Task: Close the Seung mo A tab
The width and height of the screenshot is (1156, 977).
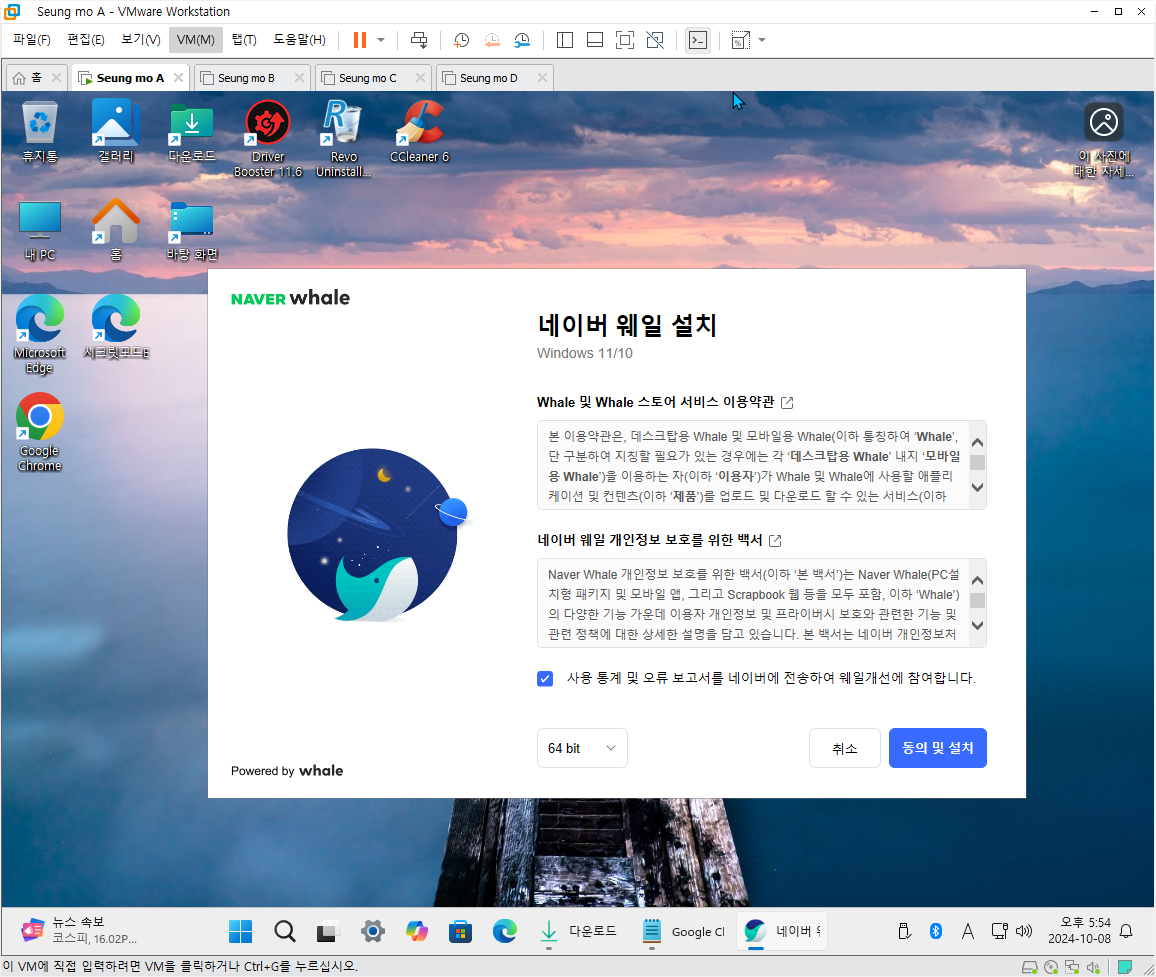Action: [x=178, y=77]
